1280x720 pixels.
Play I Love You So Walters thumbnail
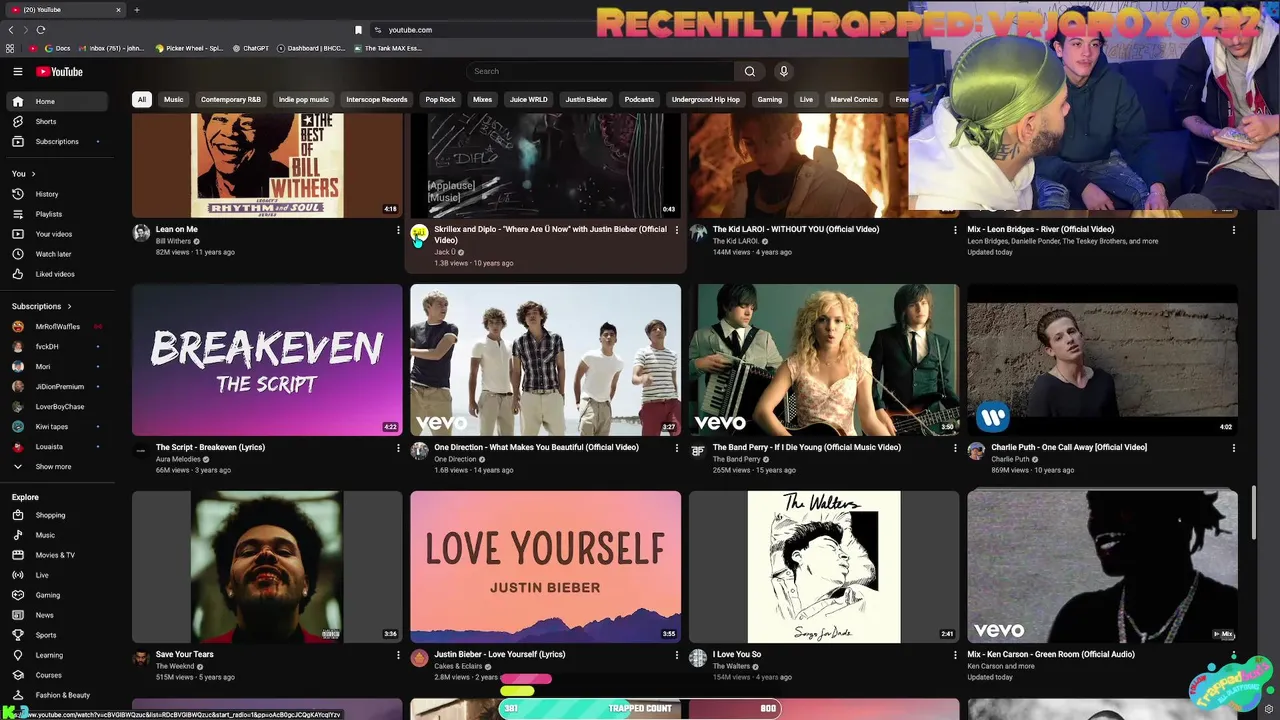pyautogui.click(x=824, y=566)
